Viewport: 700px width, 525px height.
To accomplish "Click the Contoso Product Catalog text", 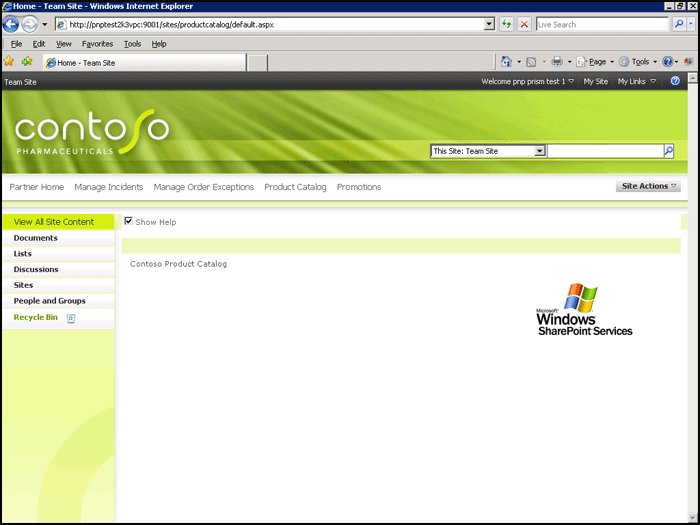I will point(178,264).
